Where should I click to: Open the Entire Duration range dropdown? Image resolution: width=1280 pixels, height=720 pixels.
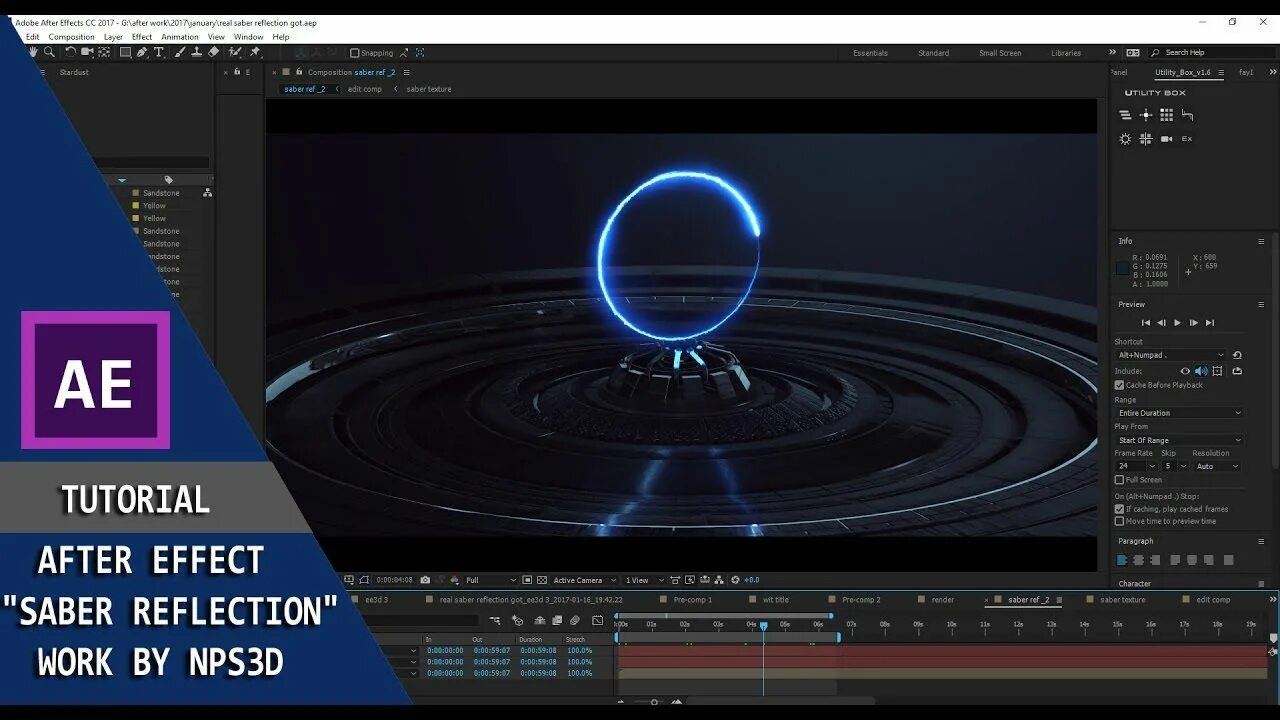(x=1179, y=413)
